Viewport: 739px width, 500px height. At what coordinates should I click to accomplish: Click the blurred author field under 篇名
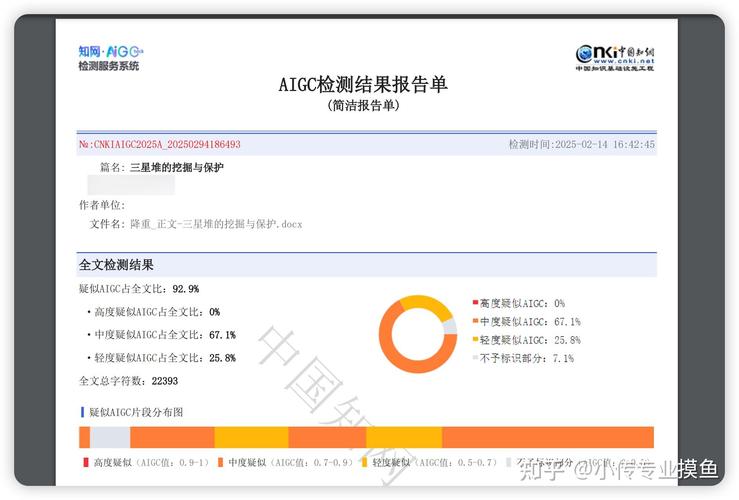[x=131, y=185]
